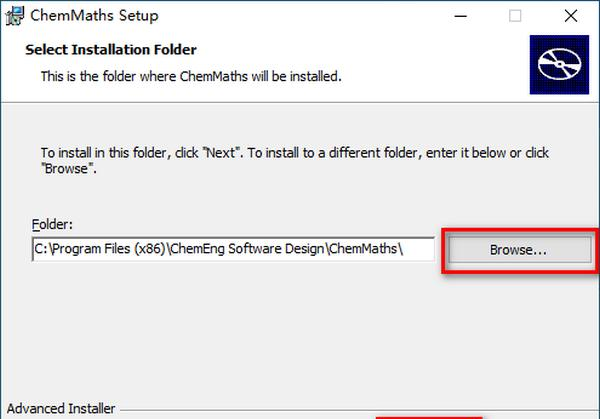Click the separator line beside Advanced Installer

[x=359, y=411]
